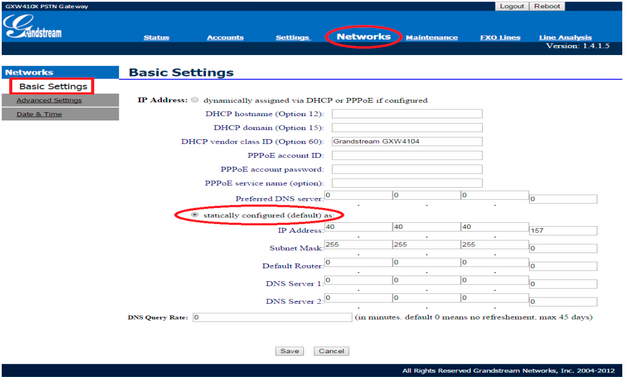Click Preferred DNS server third octet
The width and height of the screenshot is (625, 377).
[x=494, y=195]
